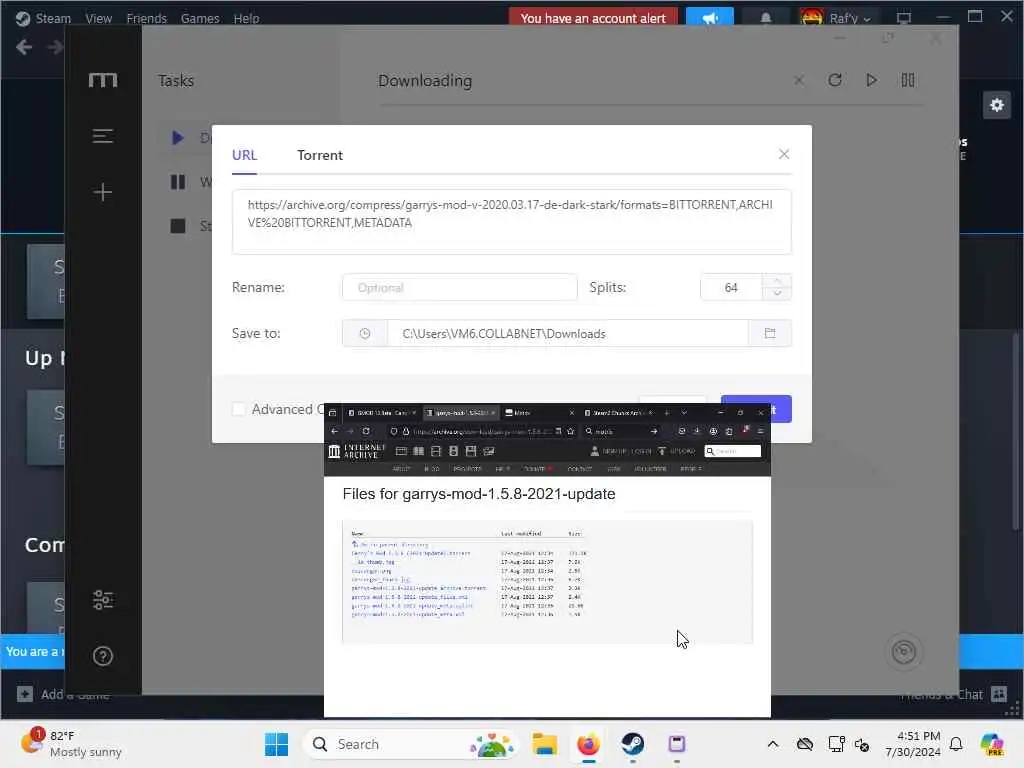Image resolution: width=1024 pixels, height=768 pixels.
Task: Click the Motrix logo in the sidebar
Action: tap(103, 80)
